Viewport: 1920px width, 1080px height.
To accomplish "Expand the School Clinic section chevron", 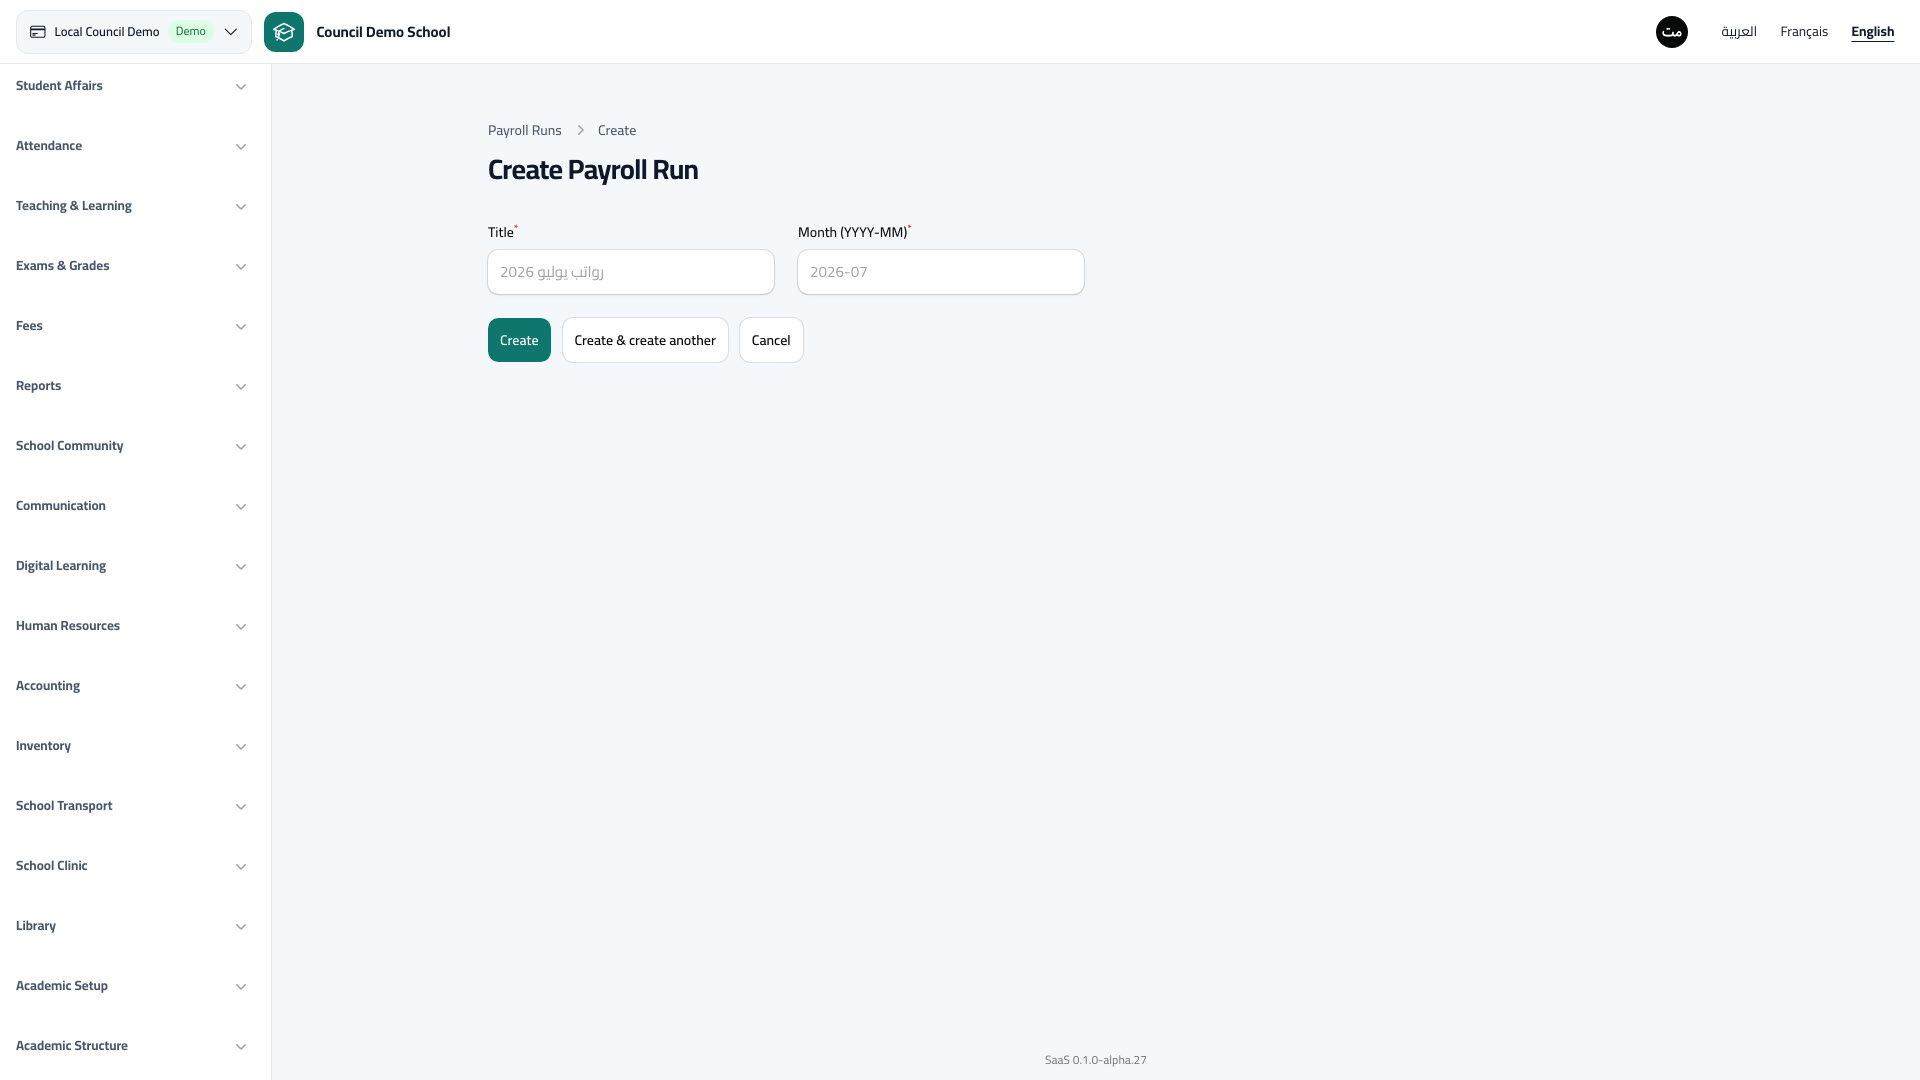I will click(x=241, y=867).
